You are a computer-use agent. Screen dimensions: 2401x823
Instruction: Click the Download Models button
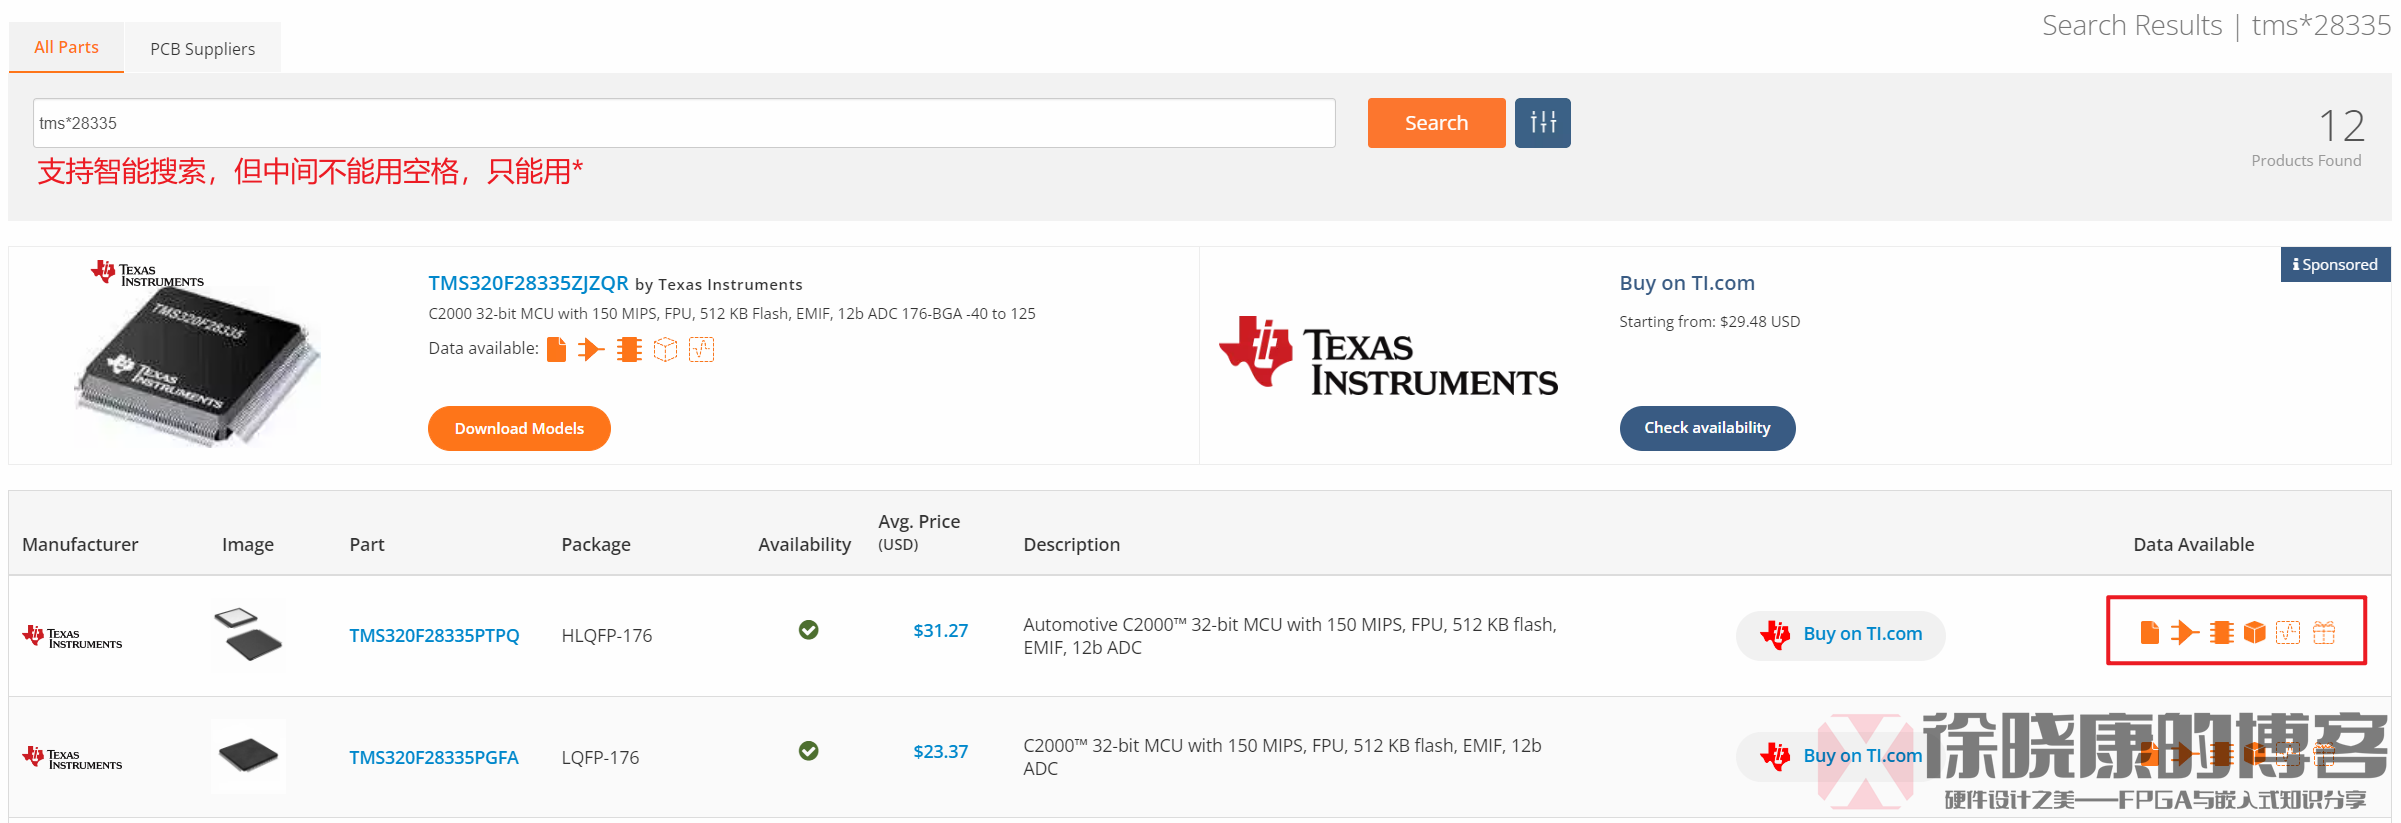click(x=519, y=428)
